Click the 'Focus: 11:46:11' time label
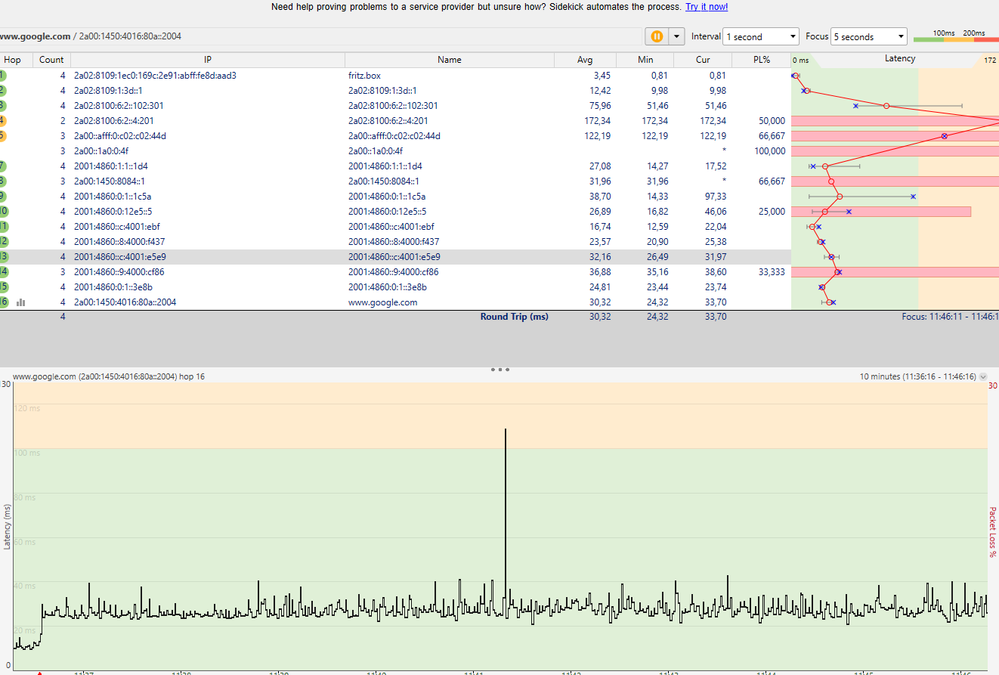Image resolution: width=999 pixels, height=675 pixels. (x=949, y=317)
